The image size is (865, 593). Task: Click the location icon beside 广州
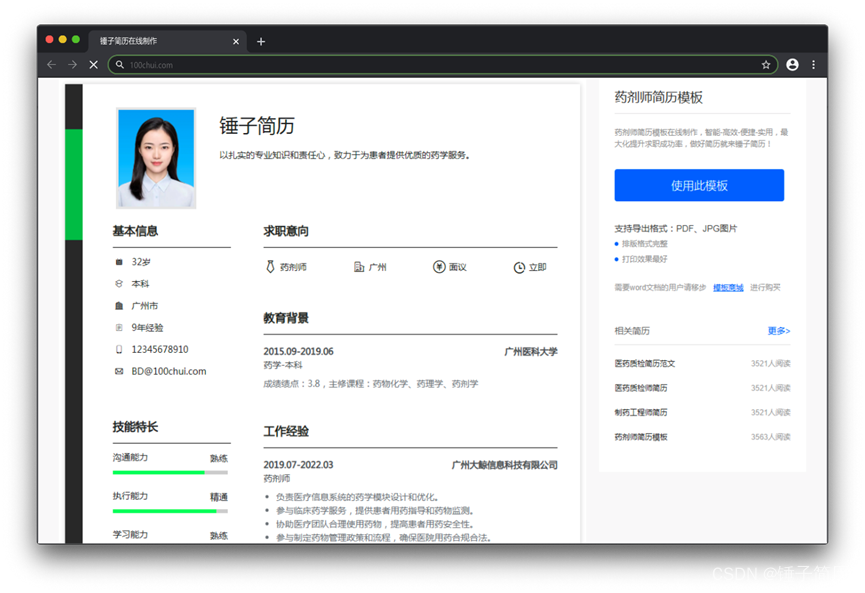click(x=359, y=267)
